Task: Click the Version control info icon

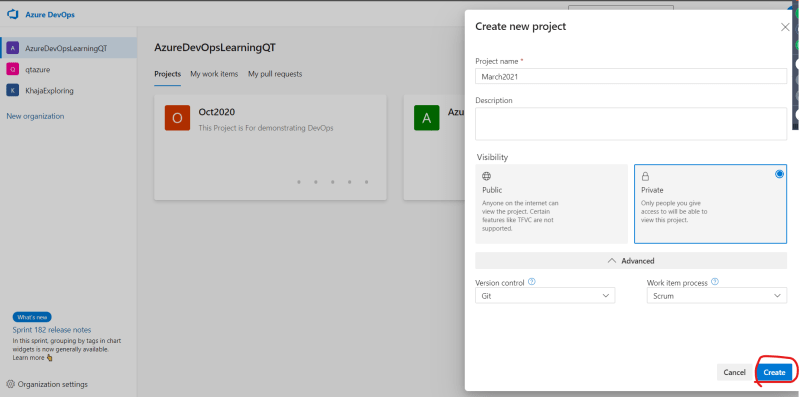Action: 532,281
